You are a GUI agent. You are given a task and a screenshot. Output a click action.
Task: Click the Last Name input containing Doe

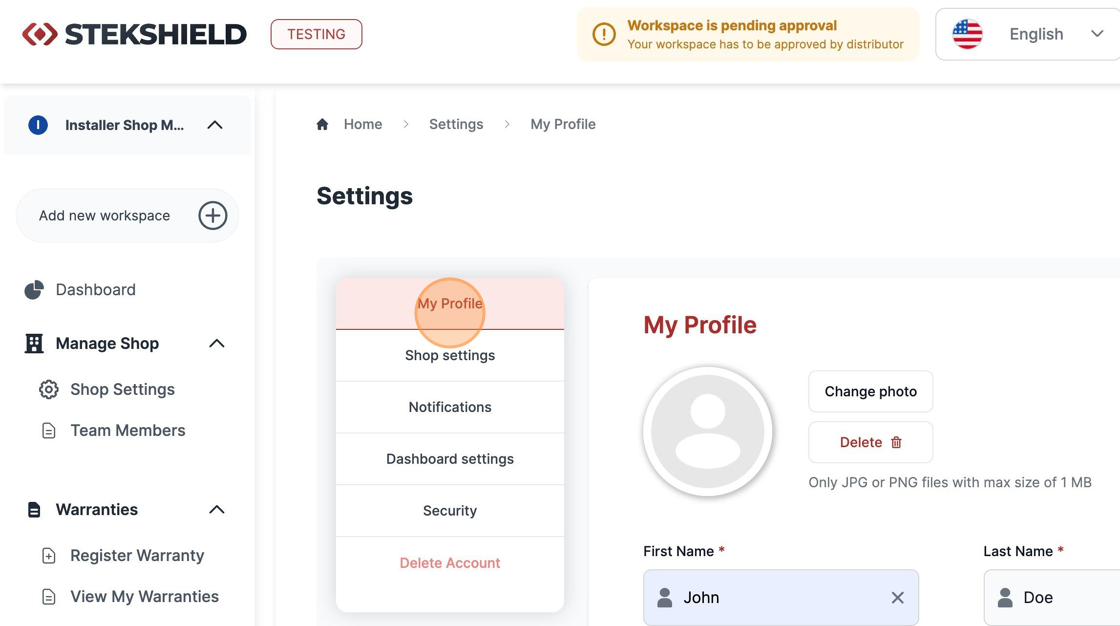(x=1051, y=597)
